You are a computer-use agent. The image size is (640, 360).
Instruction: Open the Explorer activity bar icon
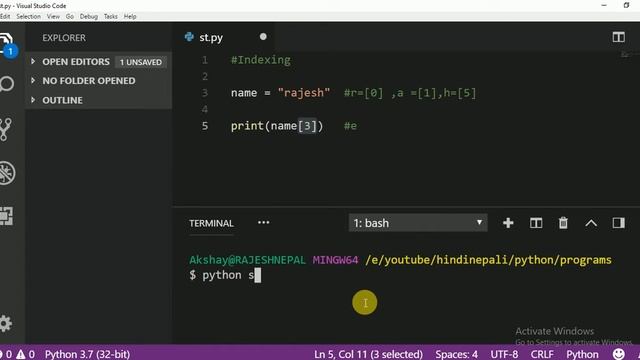[7, 43]
